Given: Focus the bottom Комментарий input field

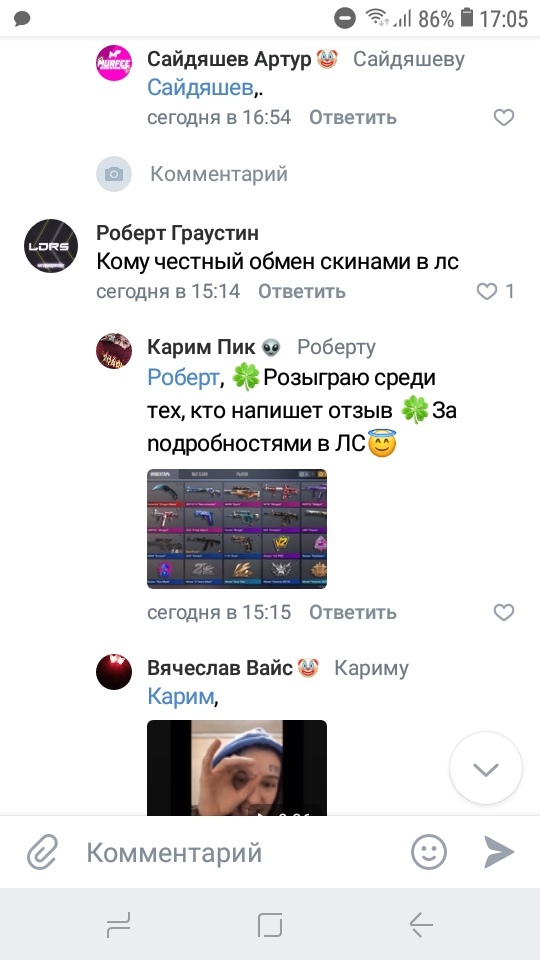Looking at the screenshot, I should point(239,852).
